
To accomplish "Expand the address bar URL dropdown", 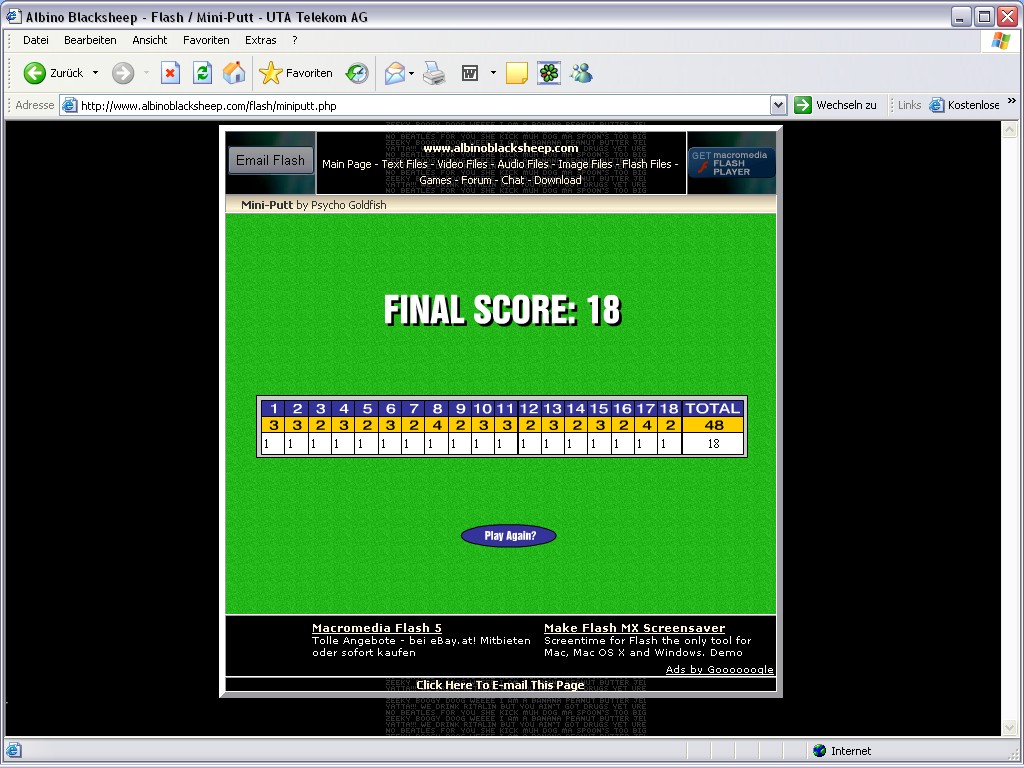I will (x=779, y=105).
